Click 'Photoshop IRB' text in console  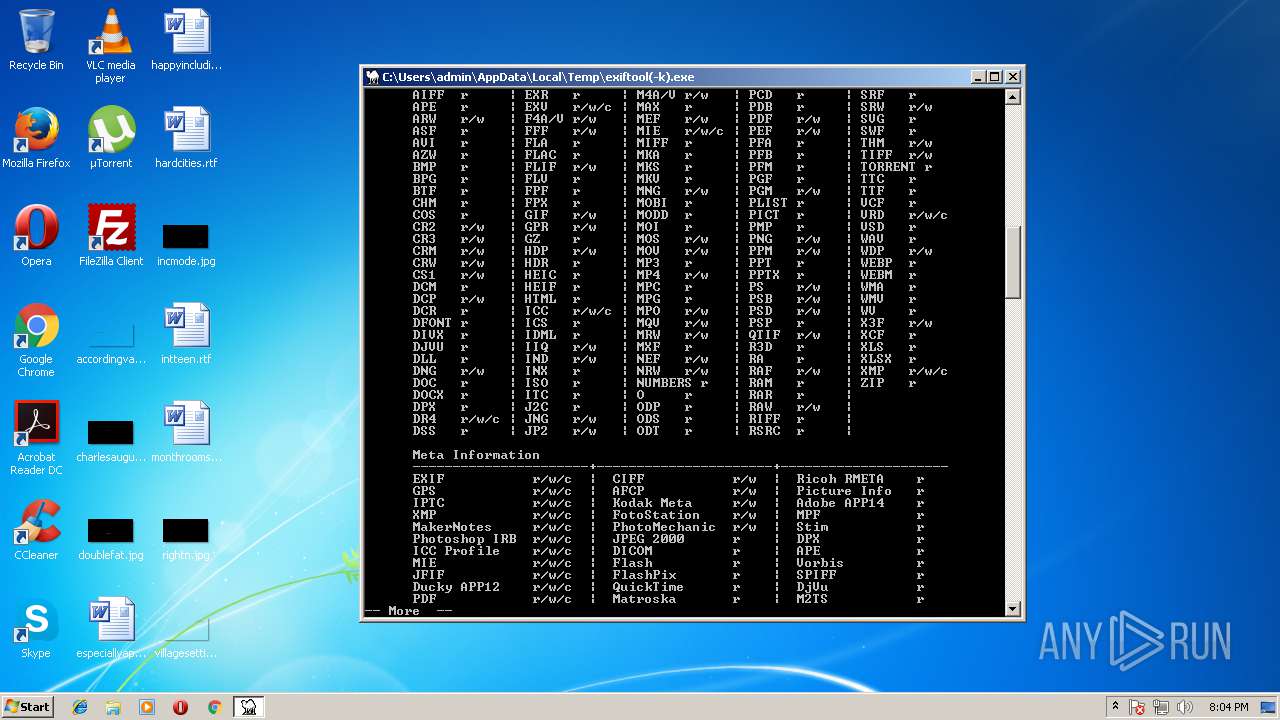point(464,539)
